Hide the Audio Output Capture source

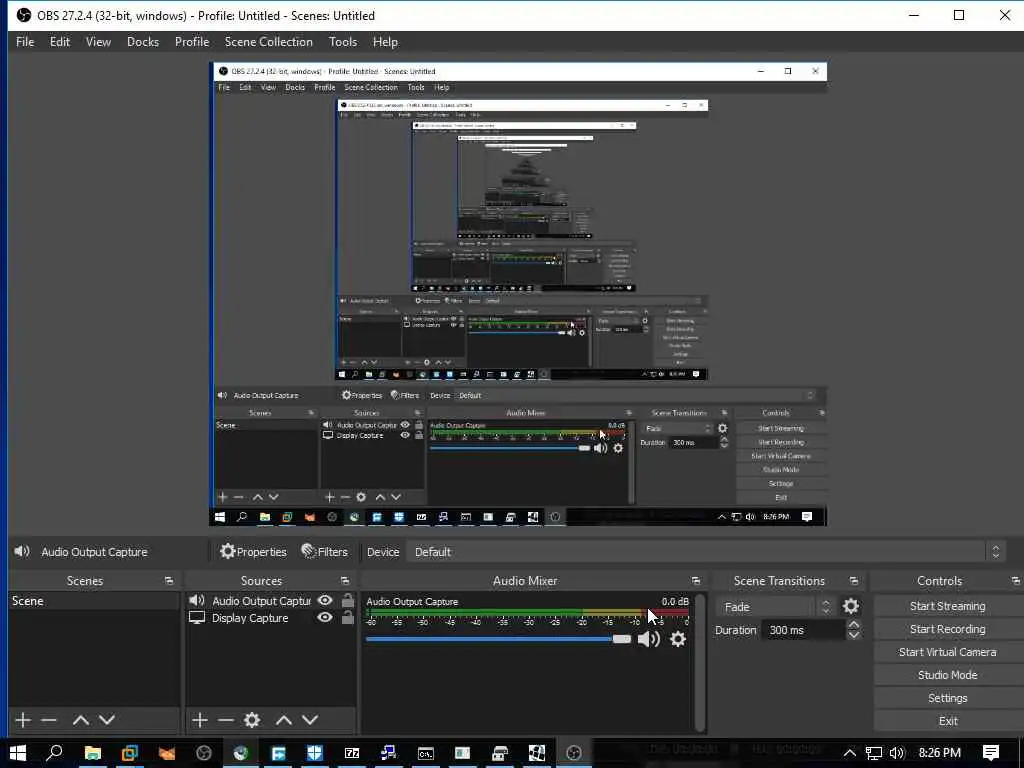tap(325, 600)
